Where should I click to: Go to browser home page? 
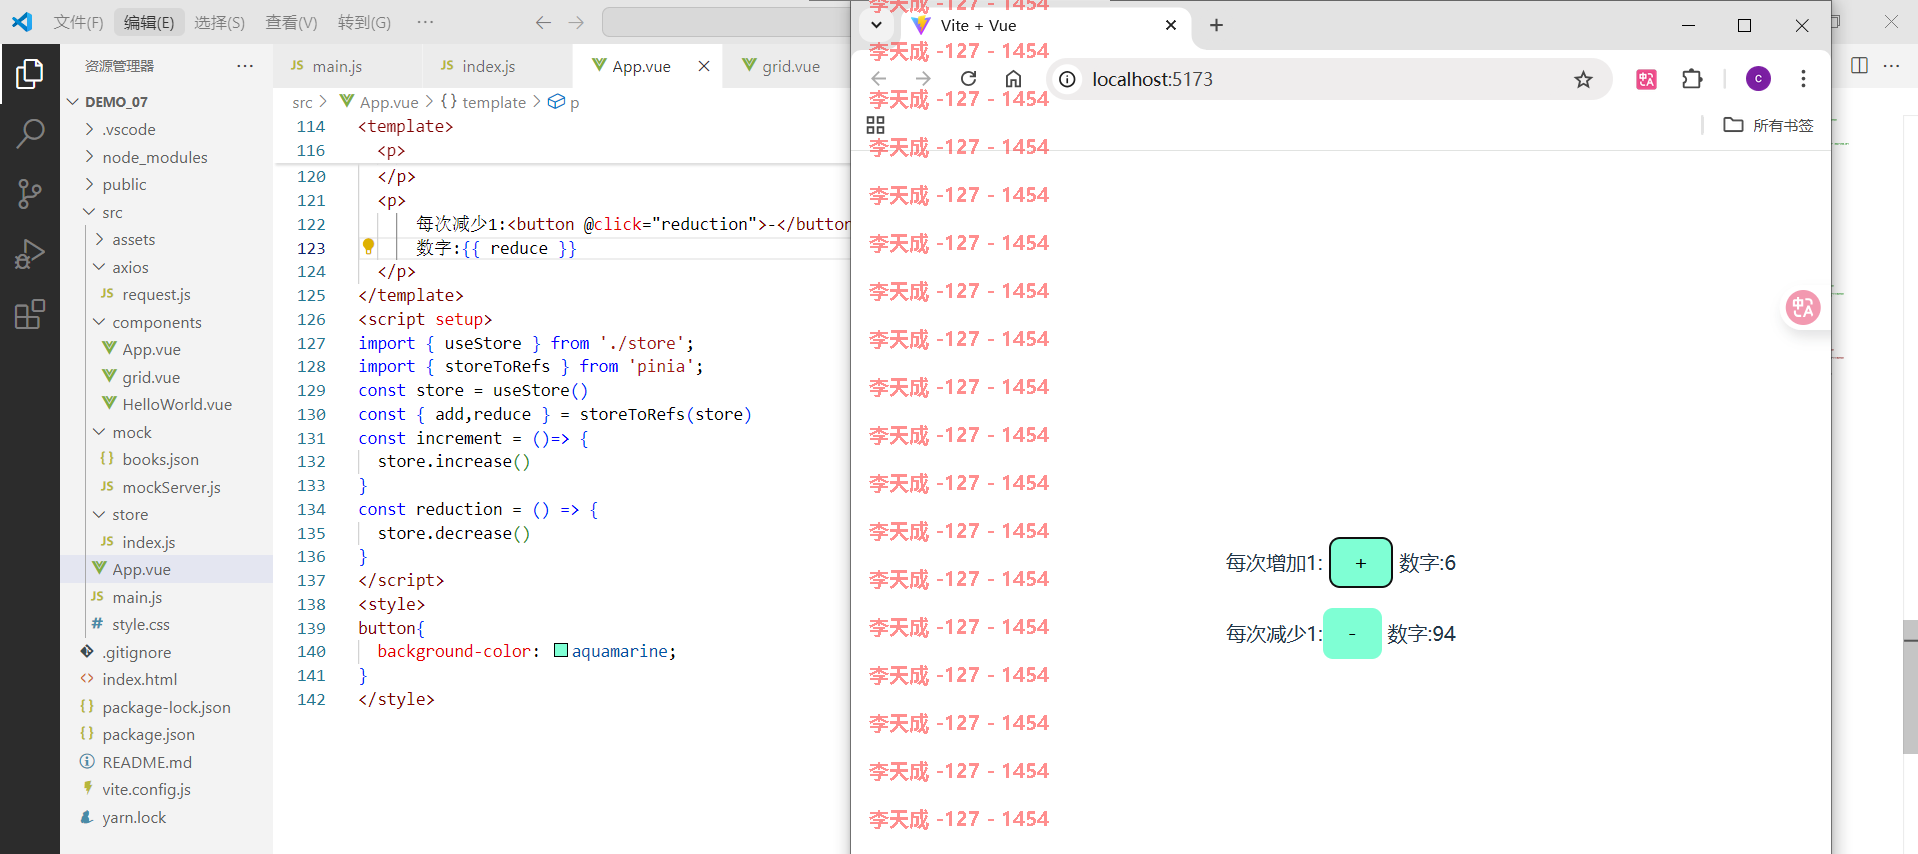1013,78
